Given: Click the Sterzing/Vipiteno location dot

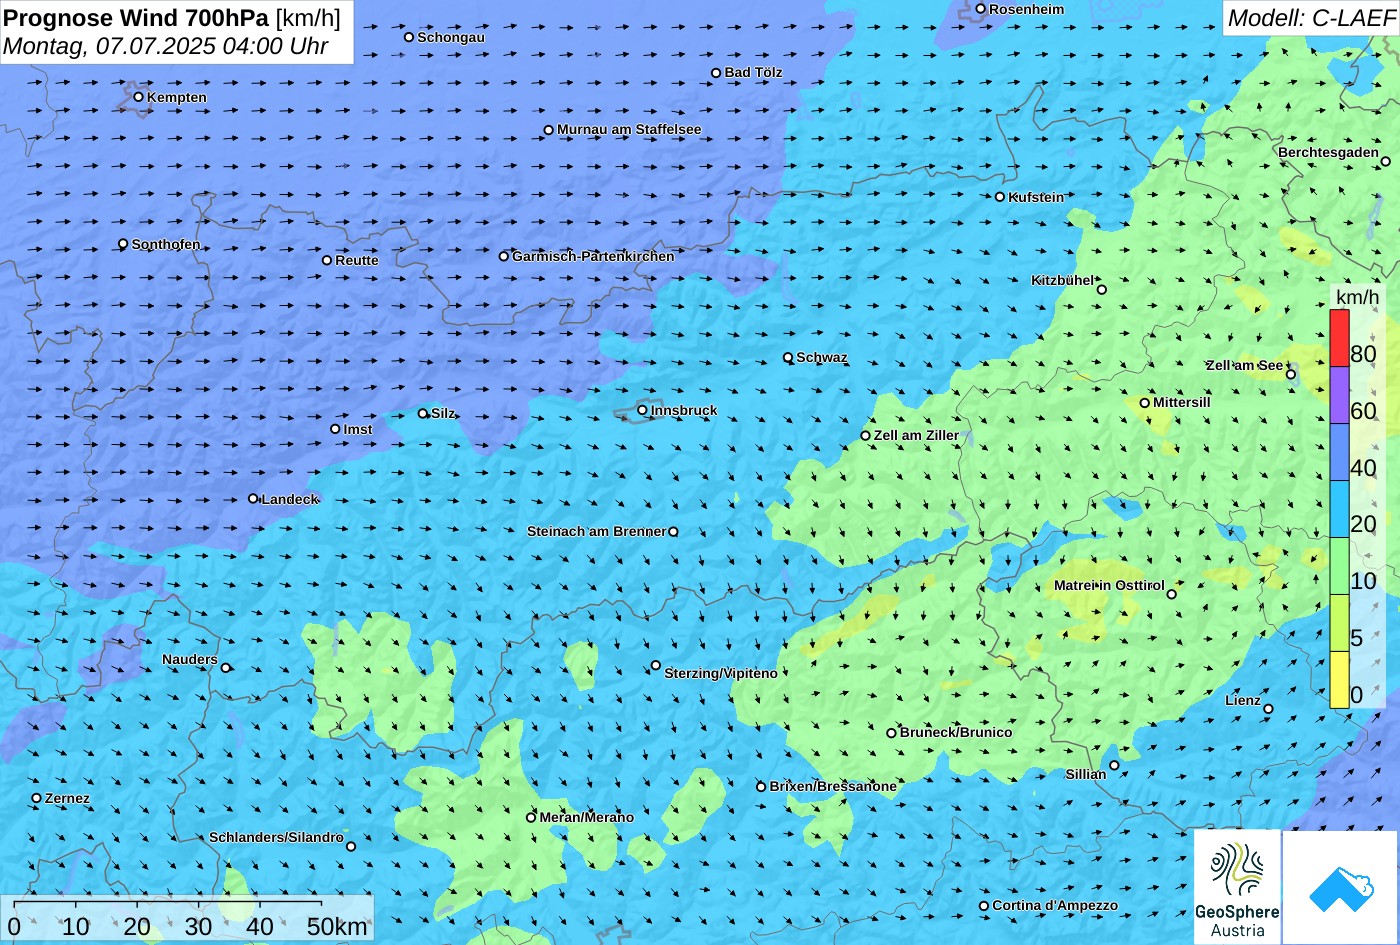Looking at the screenshot, I should (x=656, y=665).
